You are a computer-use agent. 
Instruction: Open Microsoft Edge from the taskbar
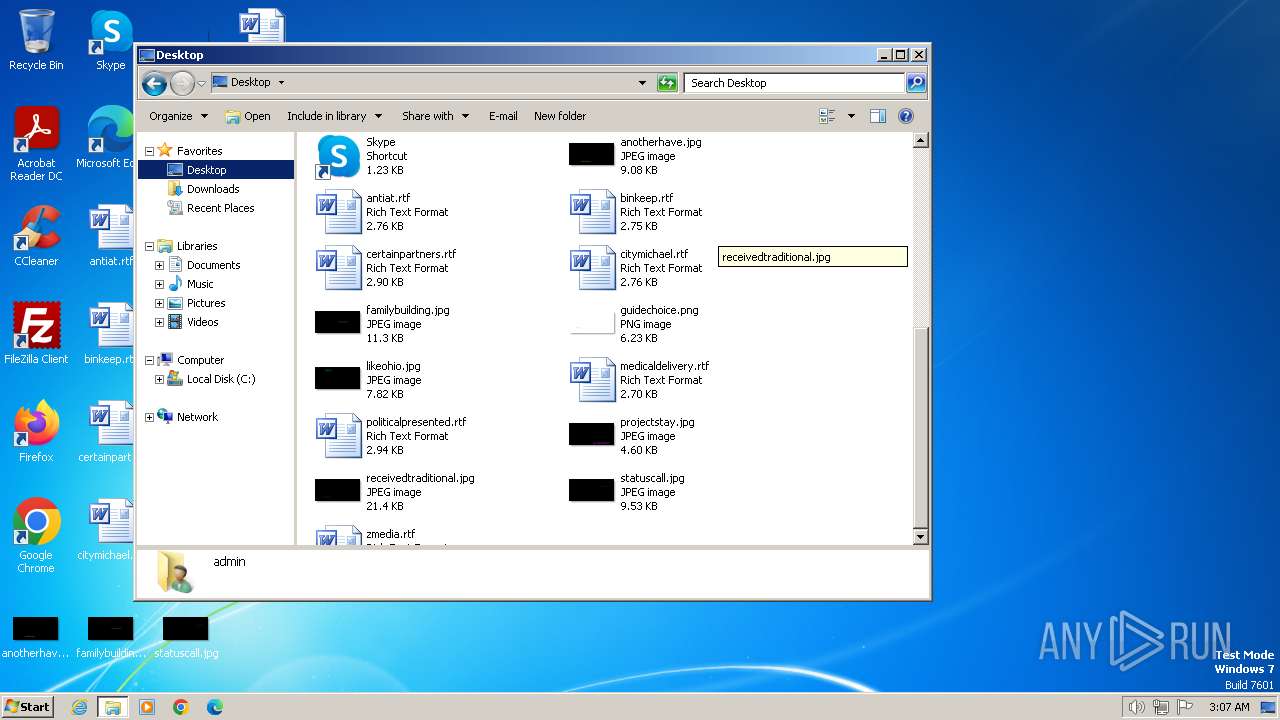point(214,707)
